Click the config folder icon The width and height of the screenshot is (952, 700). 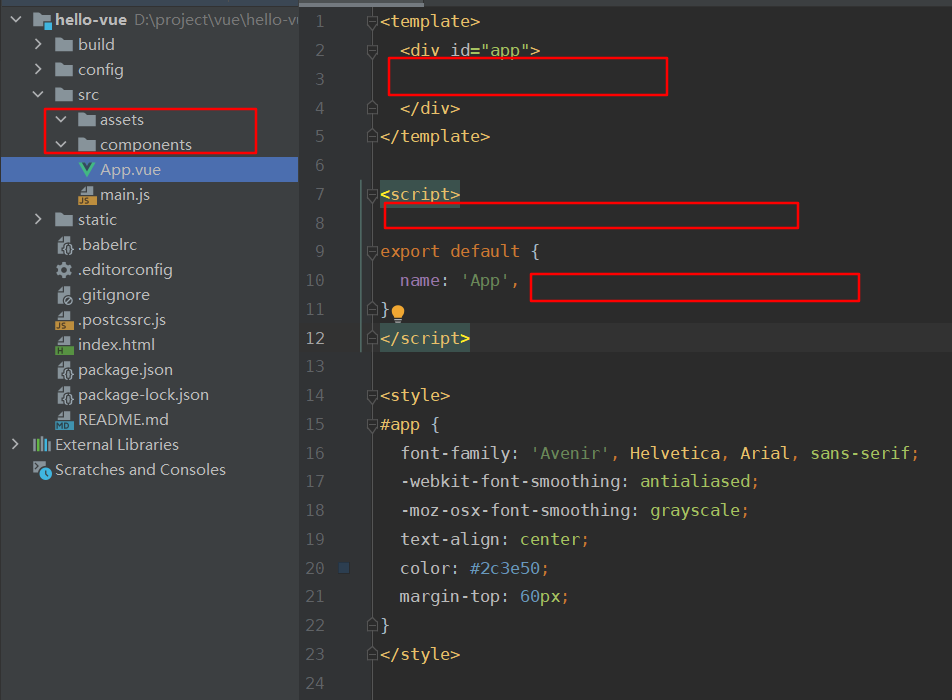tap(64, 69)
